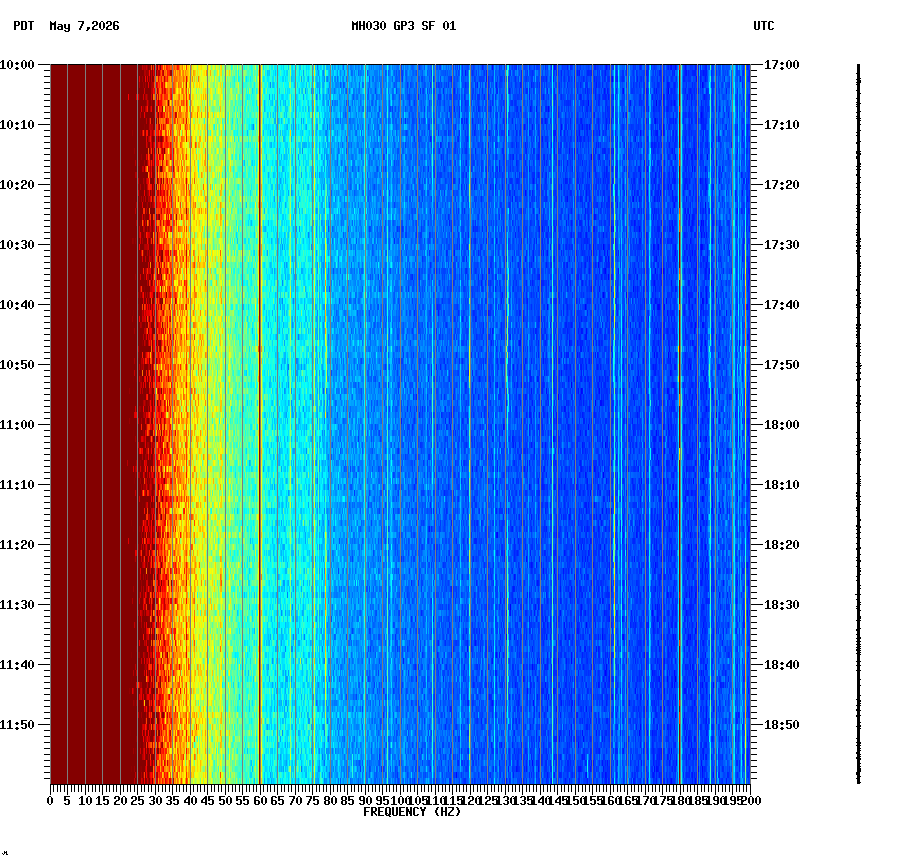
Task: Click the 65 Hz frequency tick label
Action: point(278,801)
